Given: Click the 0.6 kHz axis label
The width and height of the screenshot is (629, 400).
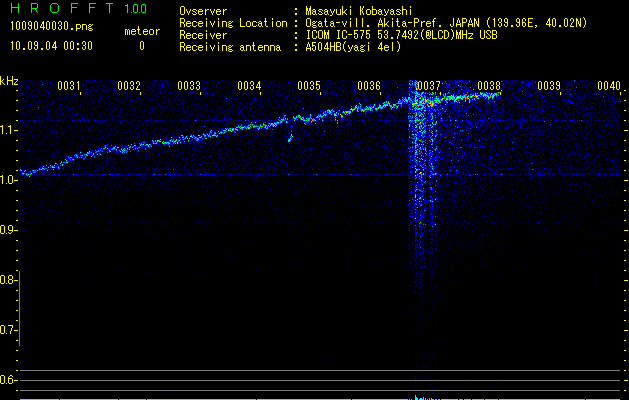Looking at the screenshot, I should (x=8, y=380).
